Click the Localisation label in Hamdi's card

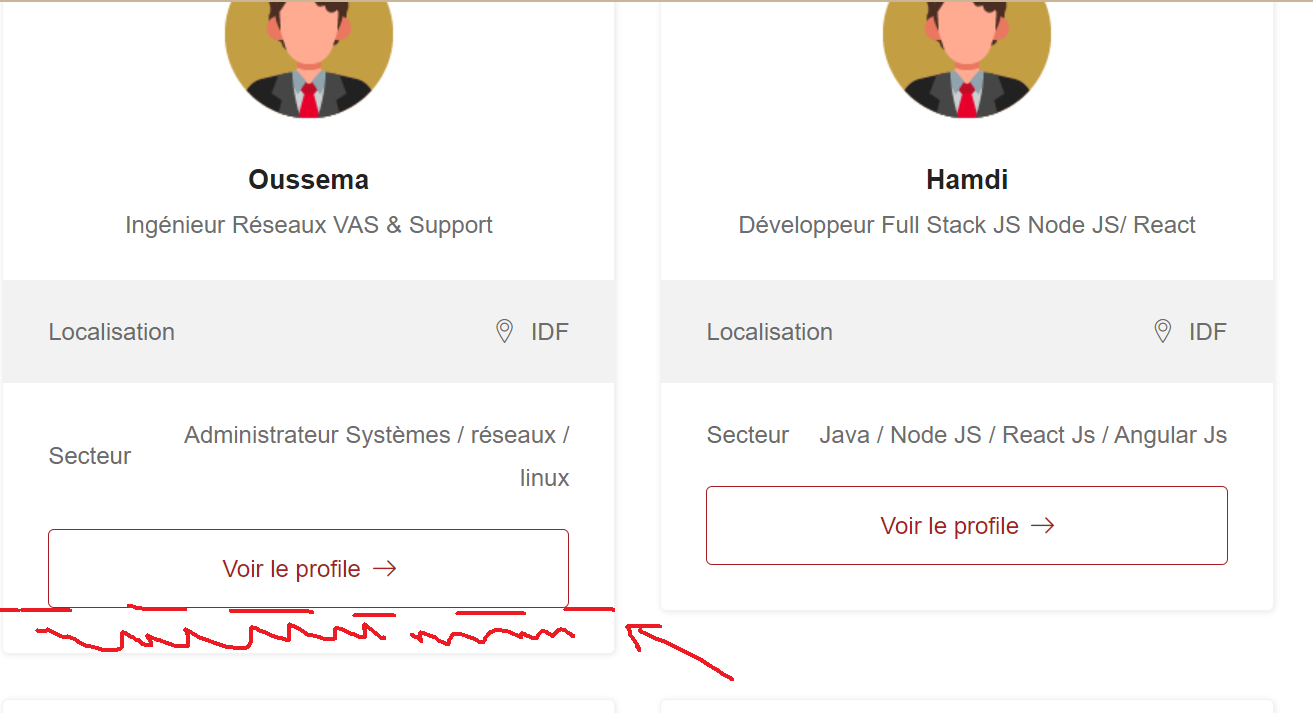[770, 332]
